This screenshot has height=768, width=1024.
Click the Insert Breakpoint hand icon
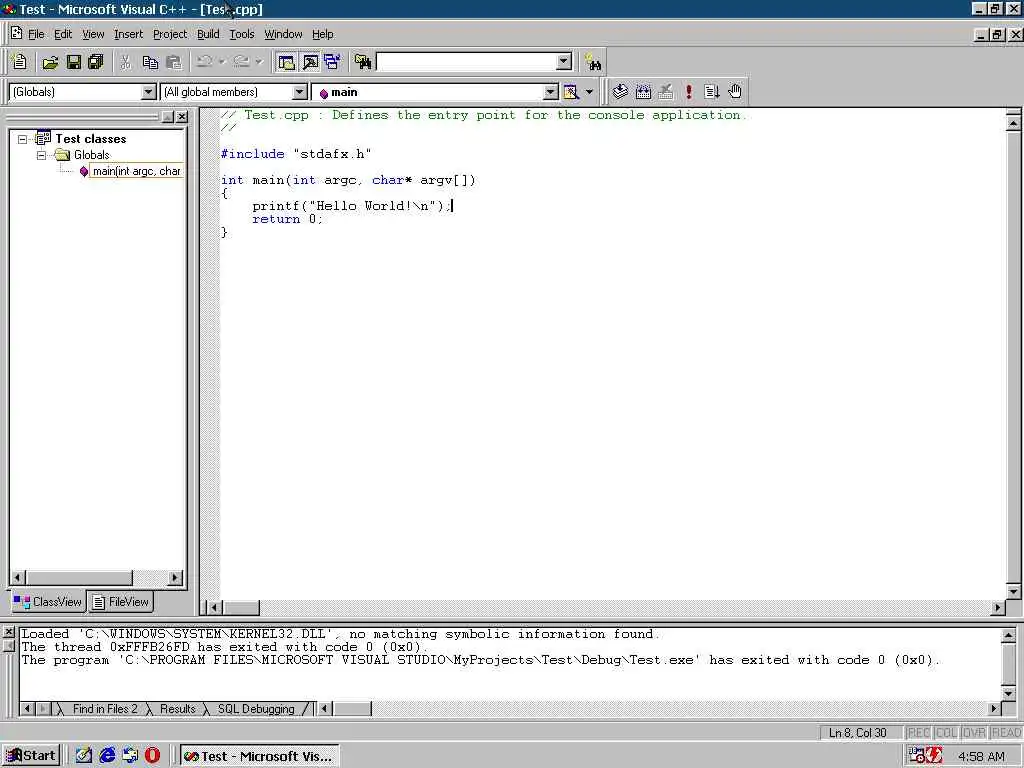735,92
